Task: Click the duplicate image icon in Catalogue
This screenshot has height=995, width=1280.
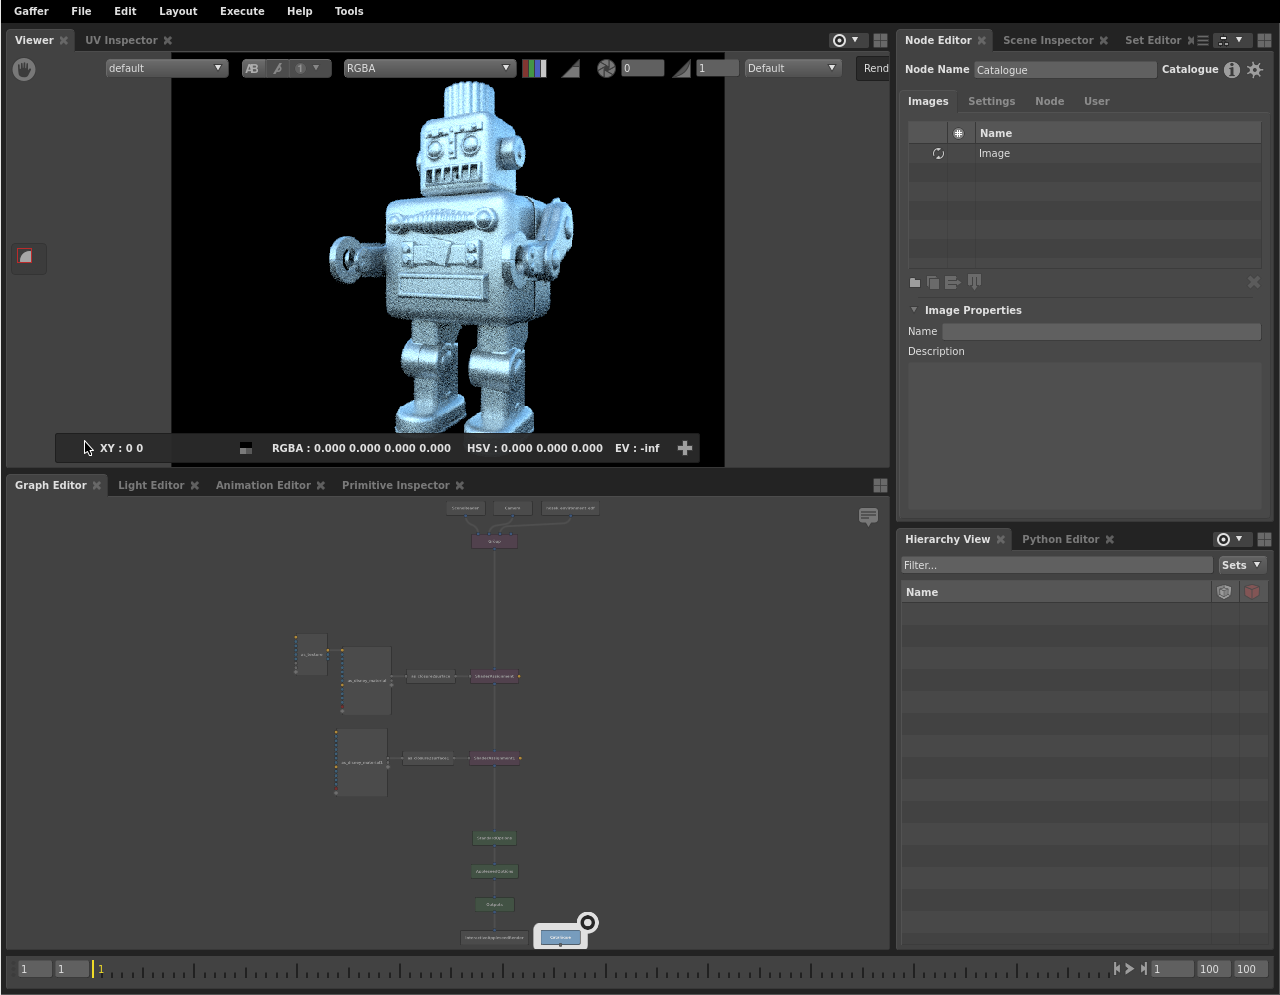Action: [933, 283]
